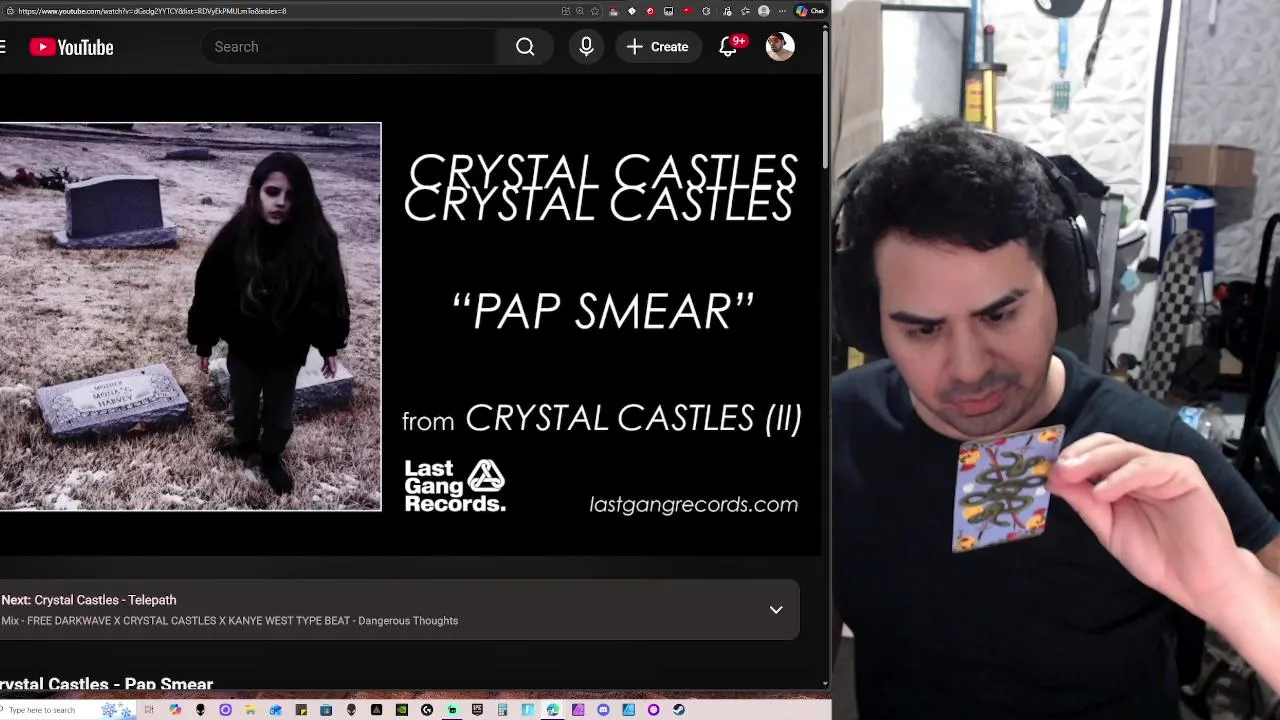Open the browser profile avatar
The height and width of the screenshot is (720, 1280).
click(x=763, y=11)
